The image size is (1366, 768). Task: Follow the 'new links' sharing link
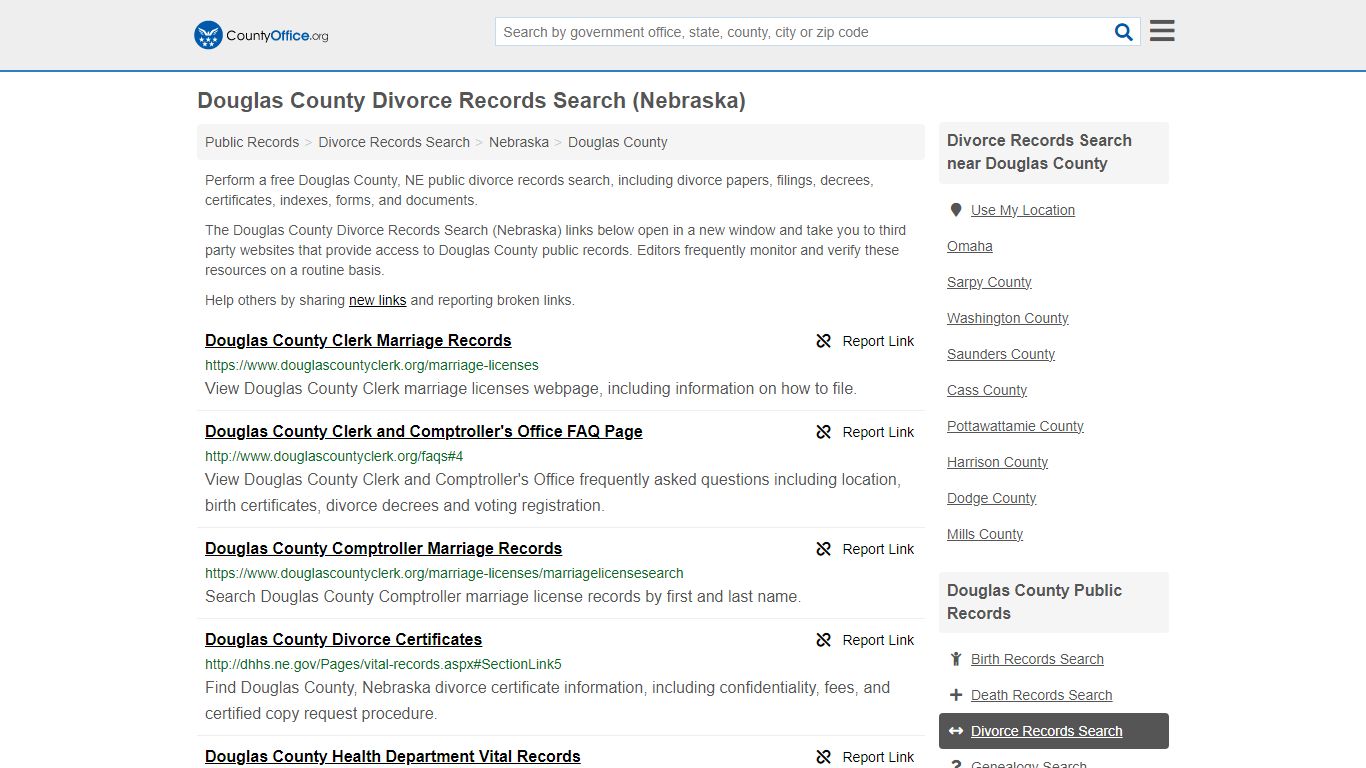377,300
